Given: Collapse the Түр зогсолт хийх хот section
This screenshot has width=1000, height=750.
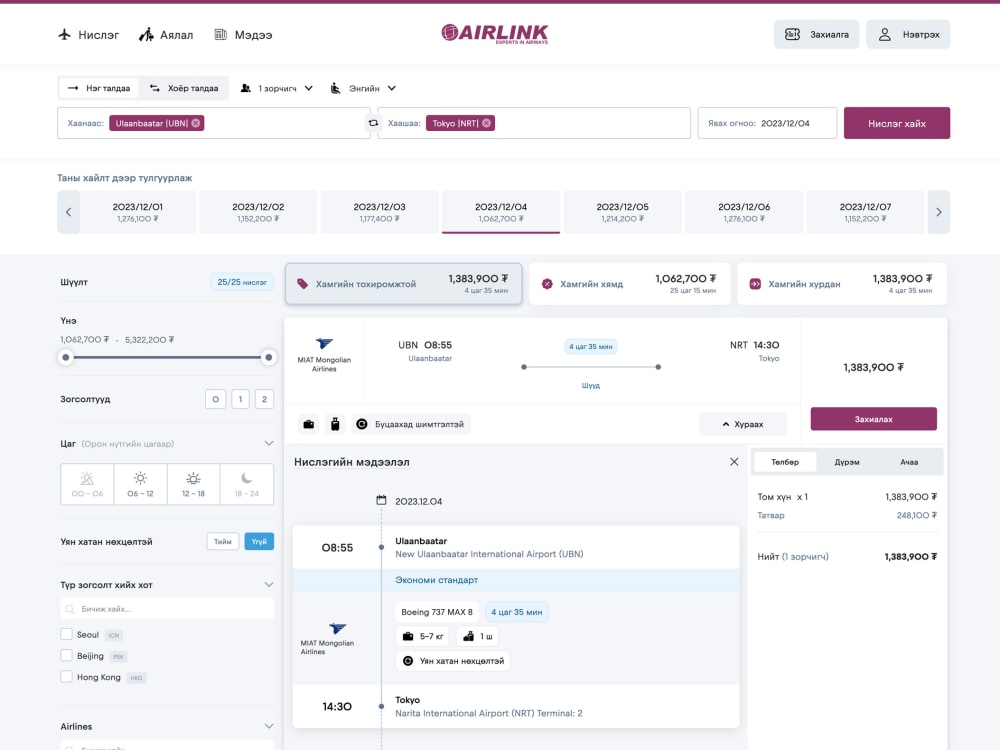Looking at the screenshot, I should pos(269,584).
